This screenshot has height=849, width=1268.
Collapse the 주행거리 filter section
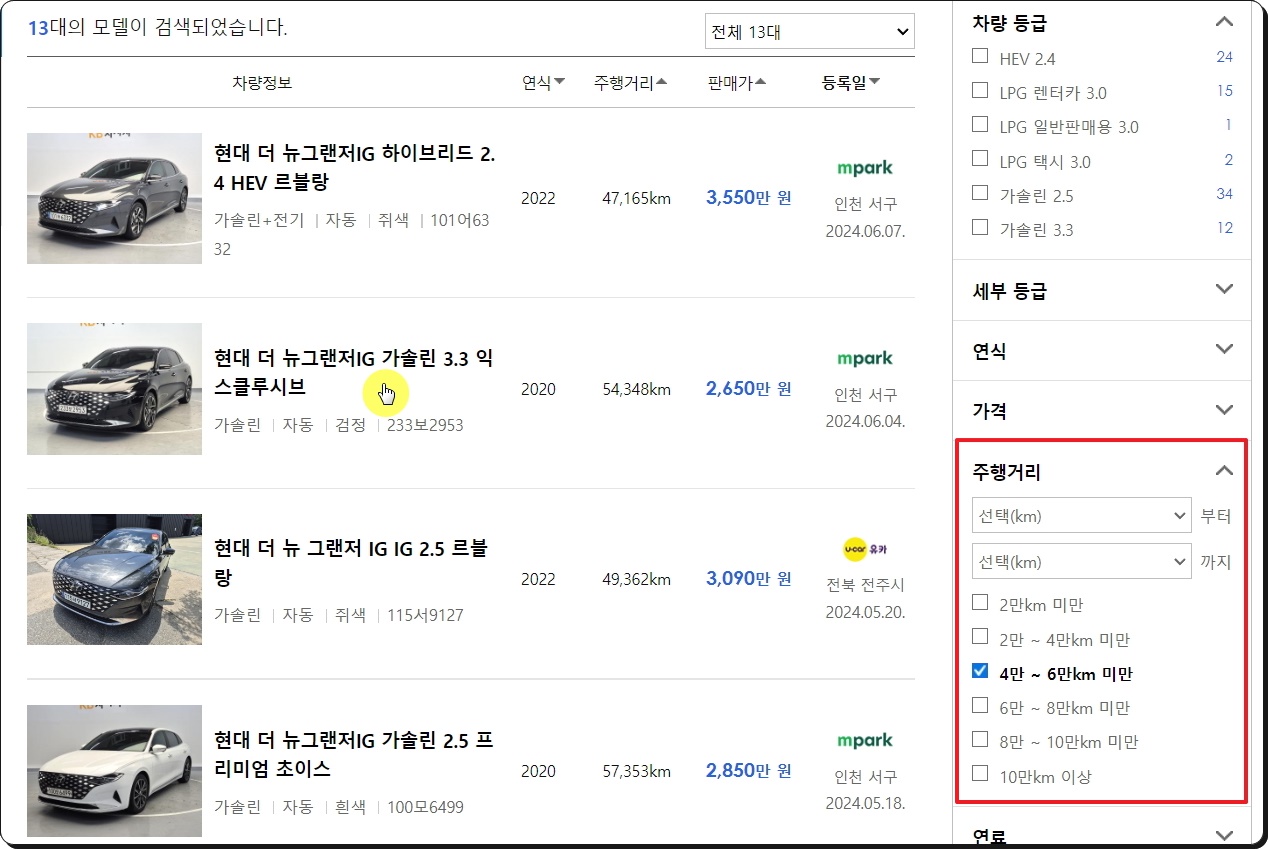click(x=1224, y=471)
